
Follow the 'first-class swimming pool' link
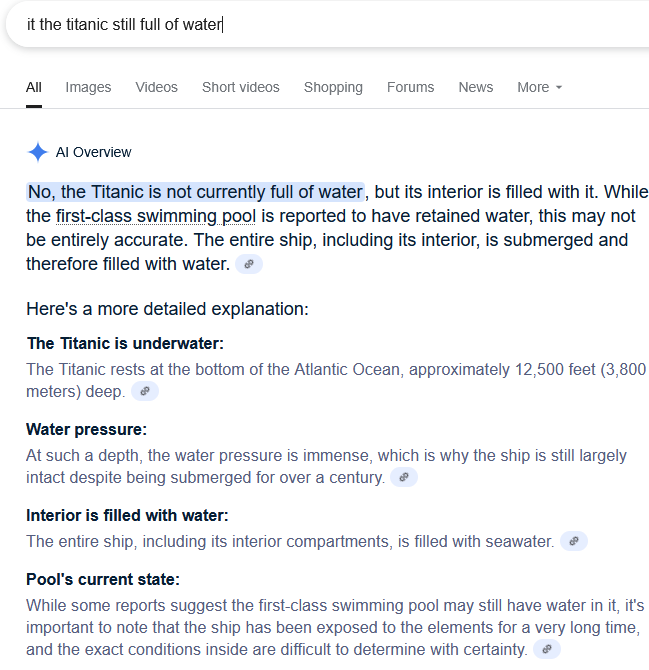(156, 216)
